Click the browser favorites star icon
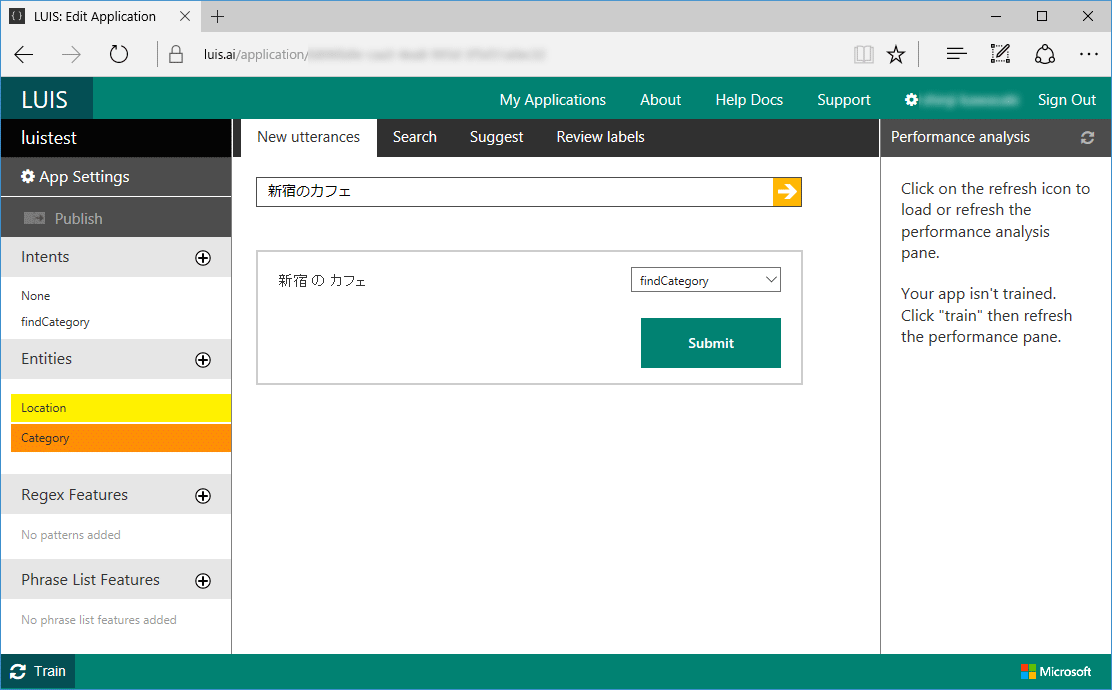This screenshot has height=690, width=1112. pyautogui.click(x=896, y=54)
